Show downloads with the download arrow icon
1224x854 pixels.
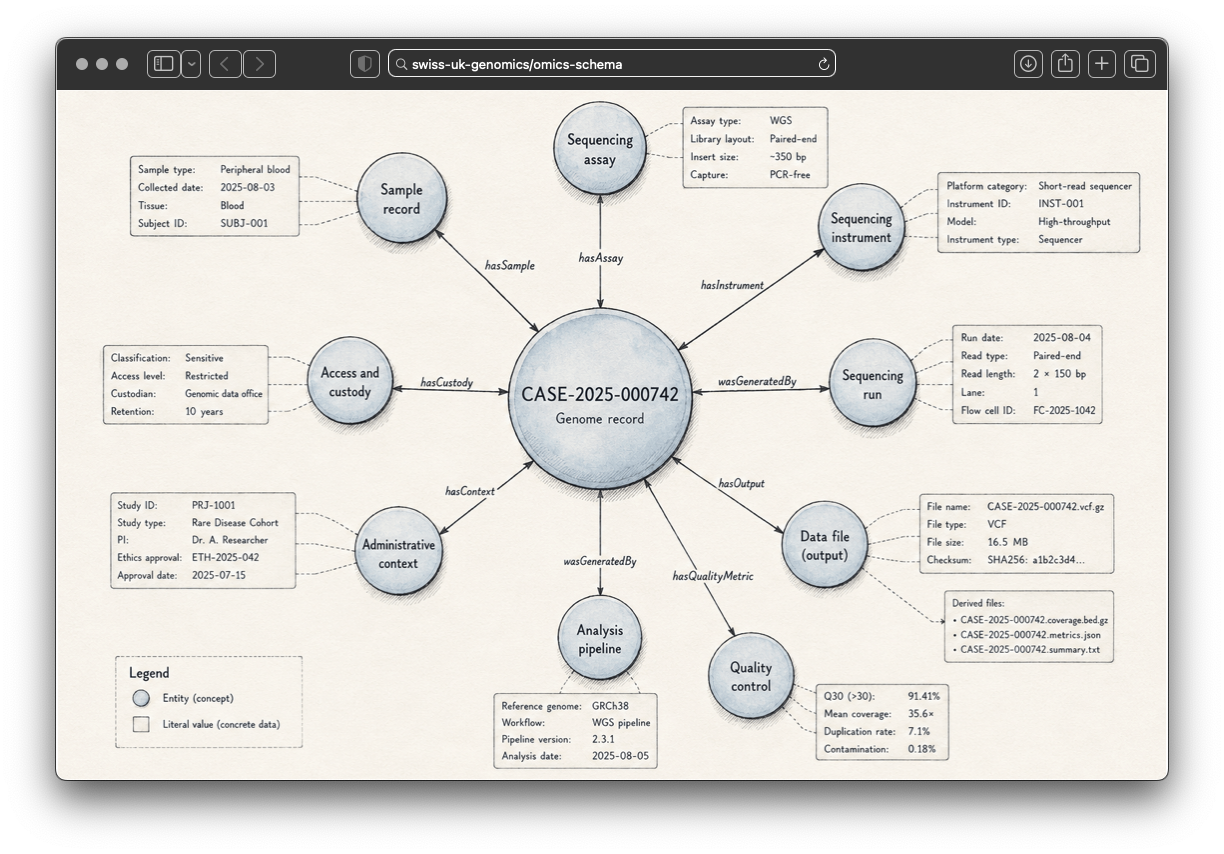tap(1028, 64)
